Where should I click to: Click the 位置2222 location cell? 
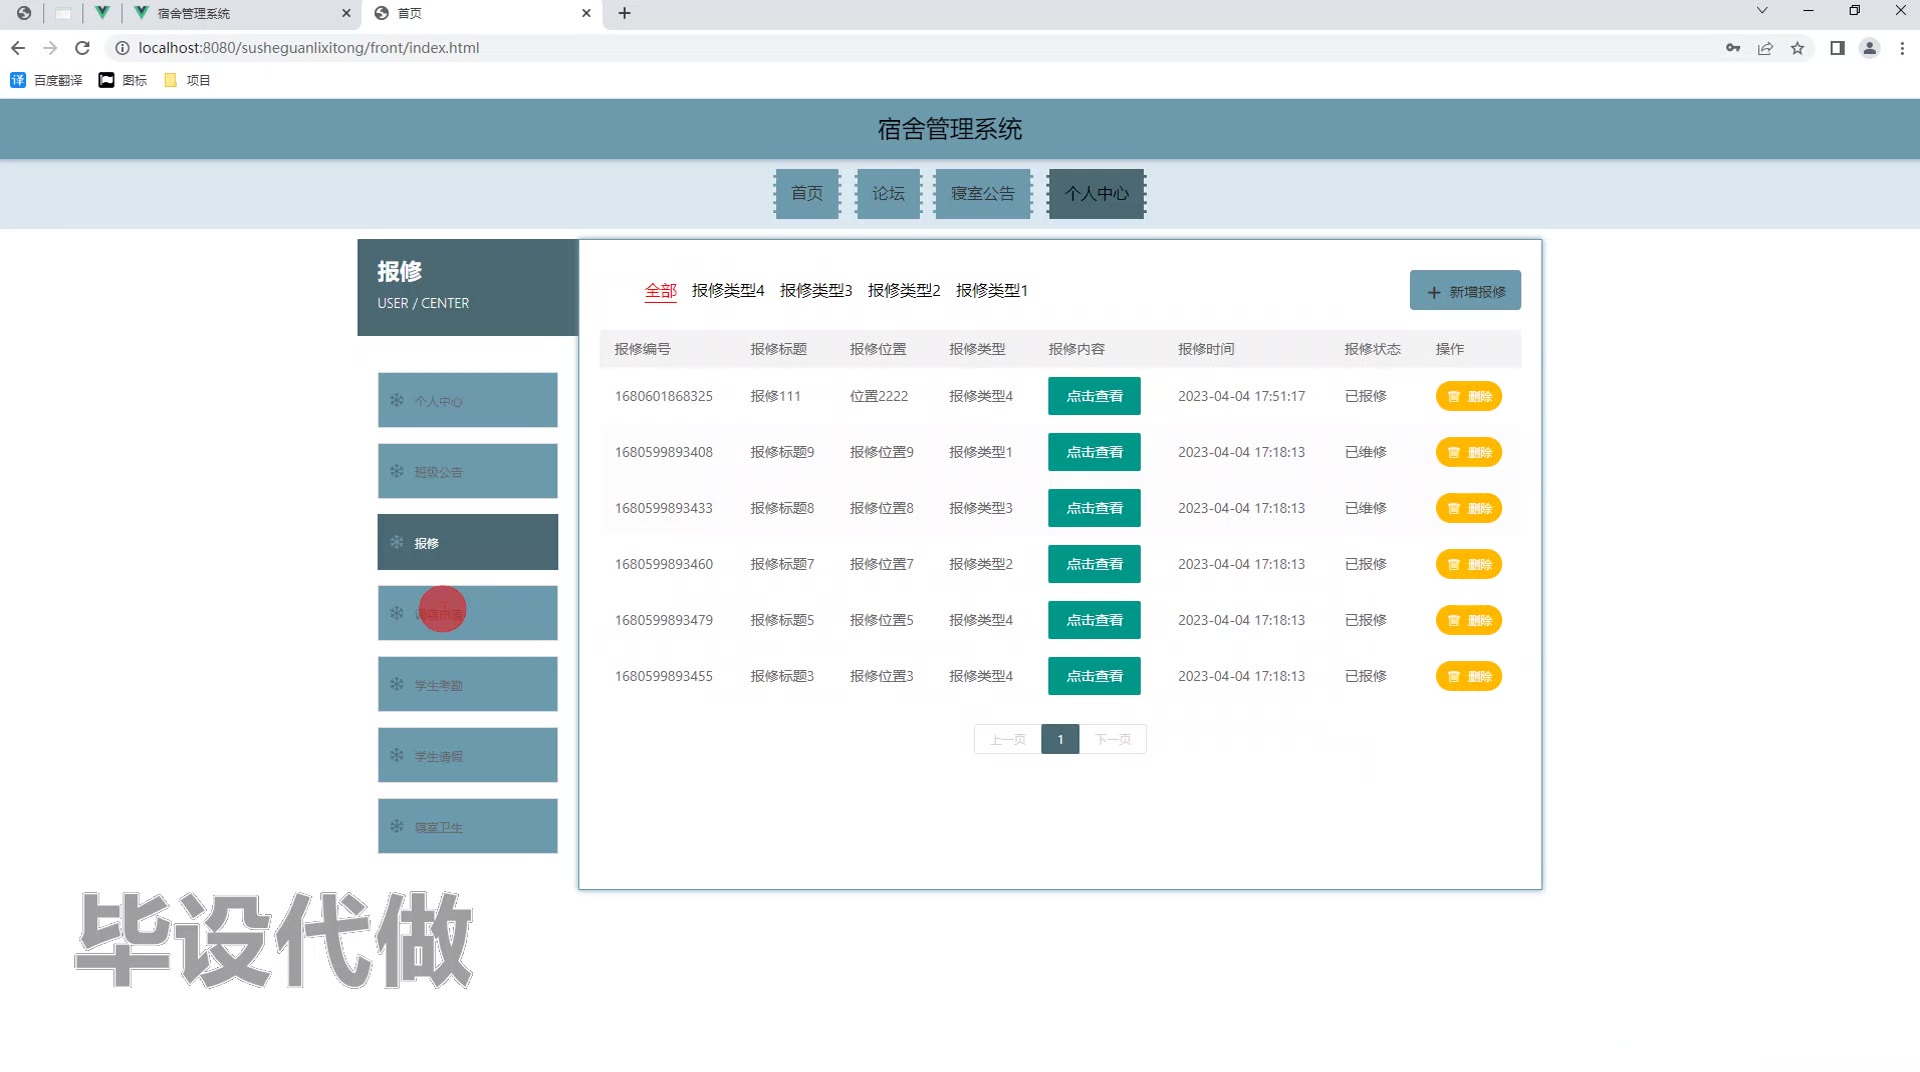(879, 396)
